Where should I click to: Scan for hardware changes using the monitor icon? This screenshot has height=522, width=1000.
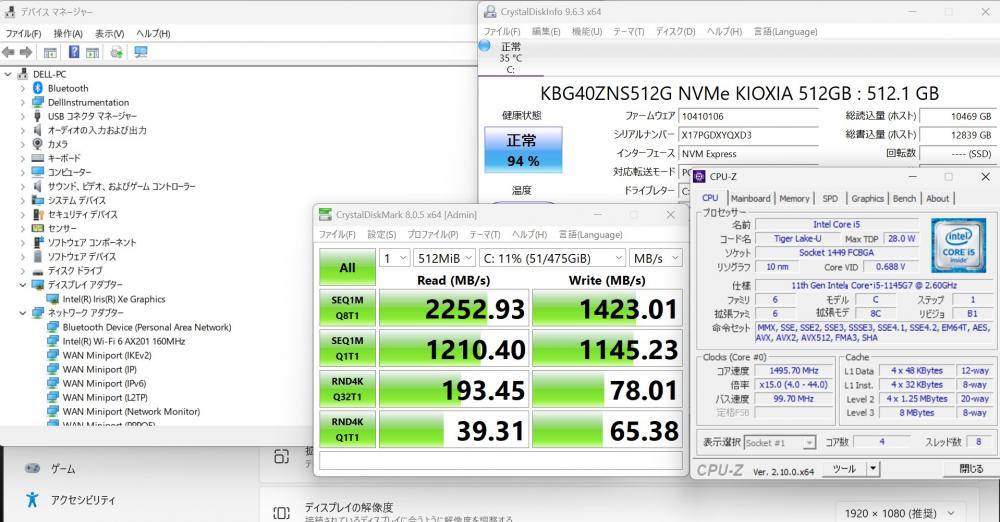(x=141, y=52)
